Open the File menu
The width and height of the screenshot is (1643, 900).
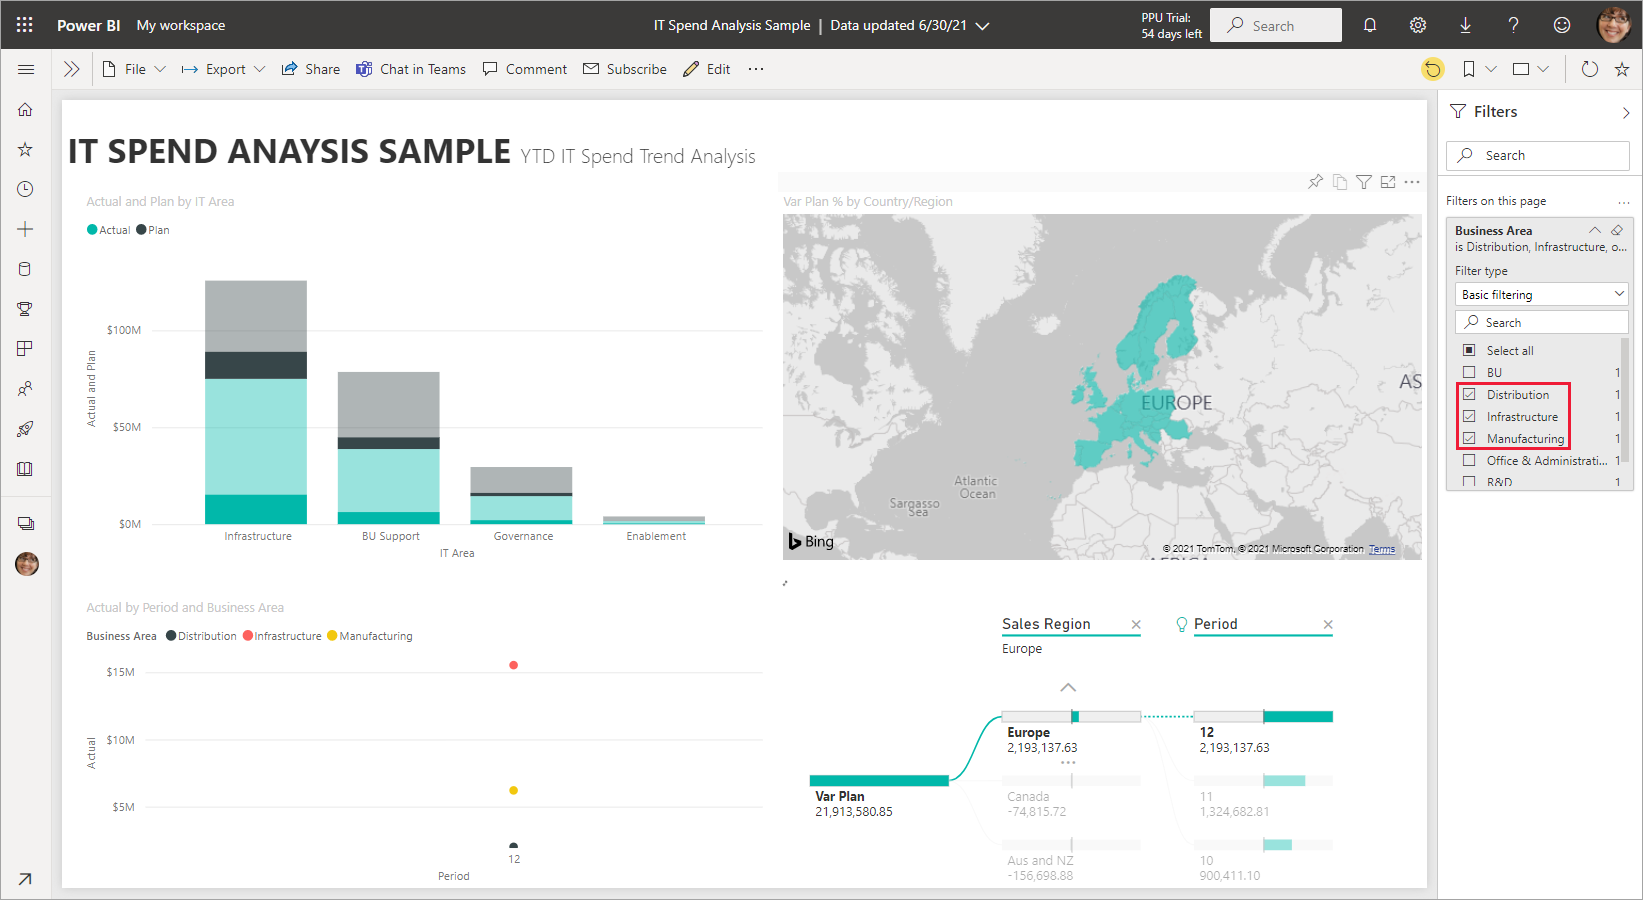click(135, 69)
